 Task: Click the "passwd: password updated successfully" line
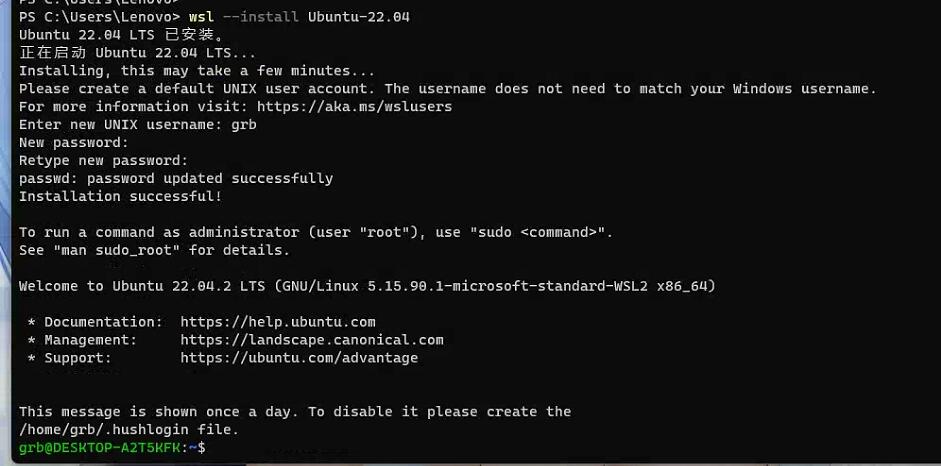tap(176, 179)
